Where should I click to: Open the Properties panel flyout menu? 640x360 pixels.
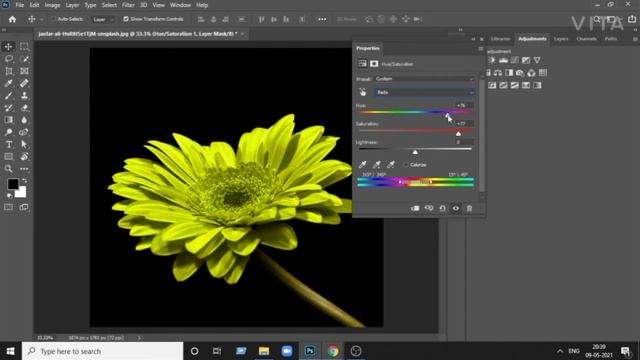pyautogui.click(x=480, y=49)
